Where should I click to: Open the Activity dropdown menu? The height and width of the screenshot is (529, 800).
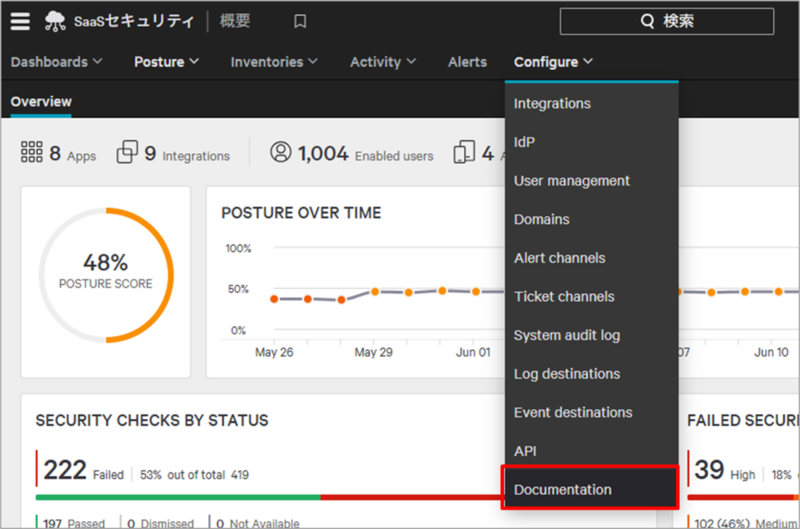pos(383,62)
